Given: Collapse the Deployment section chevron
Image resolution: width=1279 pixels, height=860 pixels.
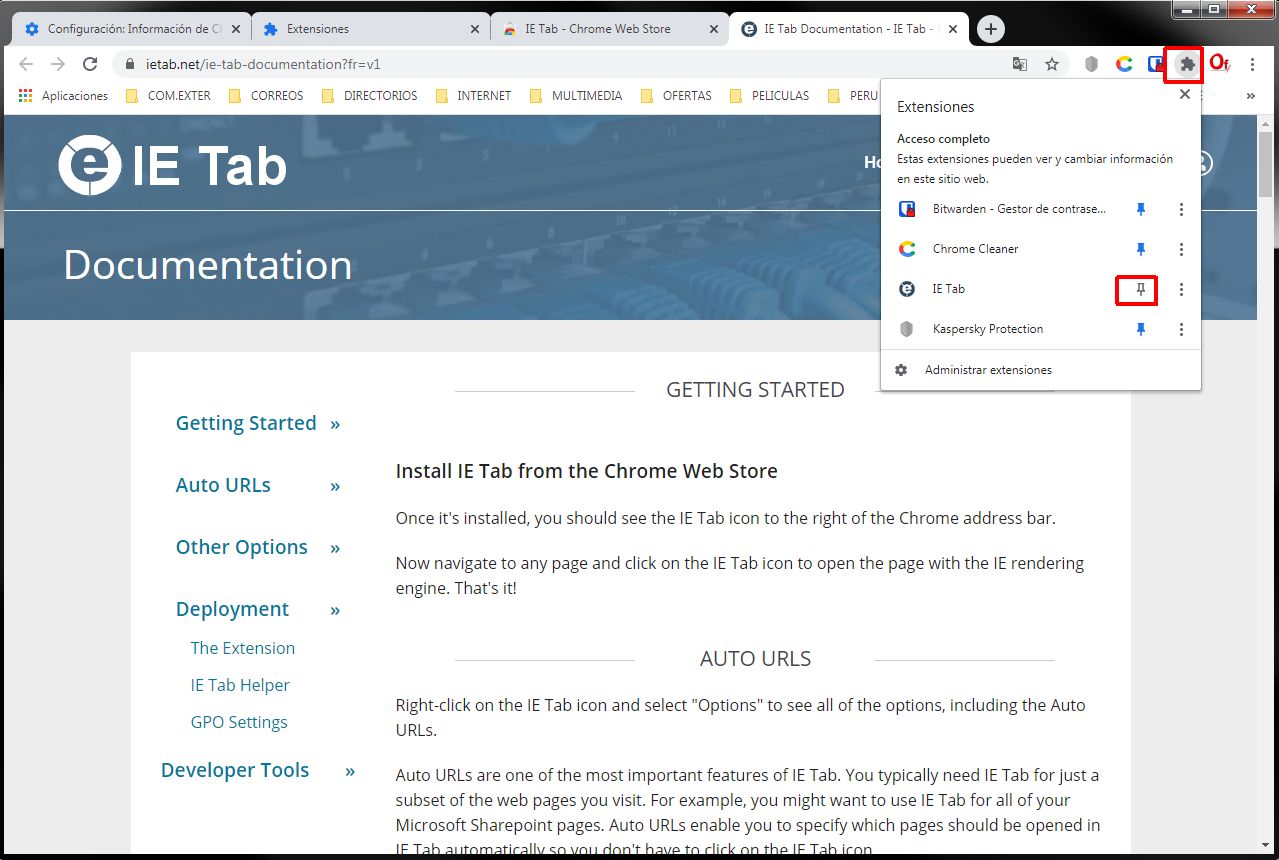Looking at the screenshot, I should click(335, 610).
